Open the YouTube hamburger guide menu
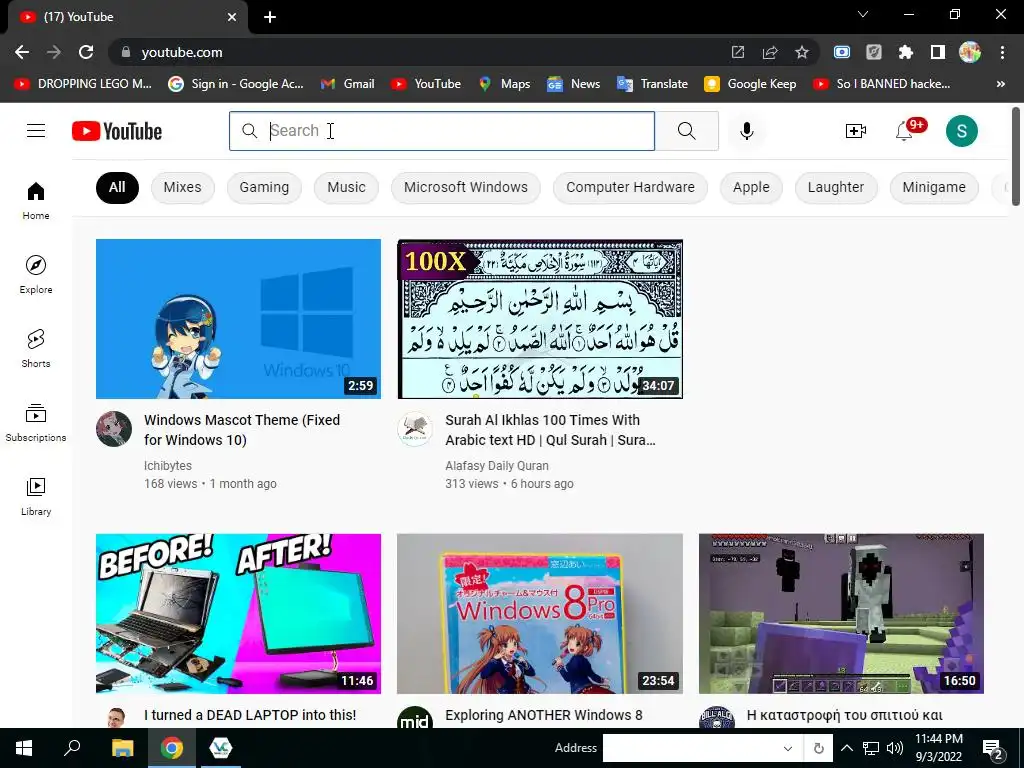This screenshot has width=1024, height=768. [36, 131]
